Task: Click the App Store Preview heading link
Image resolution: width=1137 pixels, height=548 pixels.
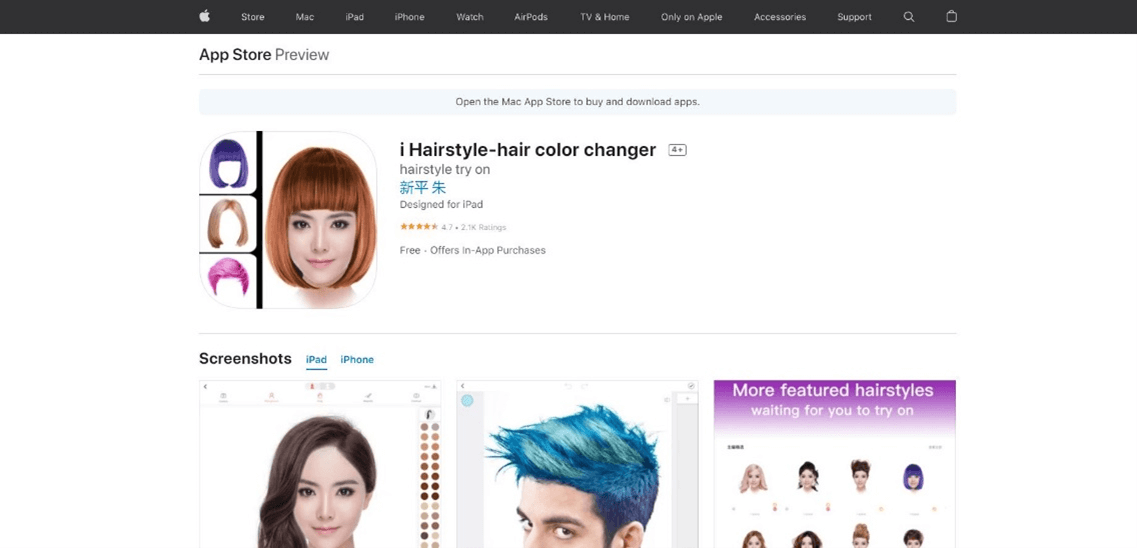Action: click(x=264, y=54)
